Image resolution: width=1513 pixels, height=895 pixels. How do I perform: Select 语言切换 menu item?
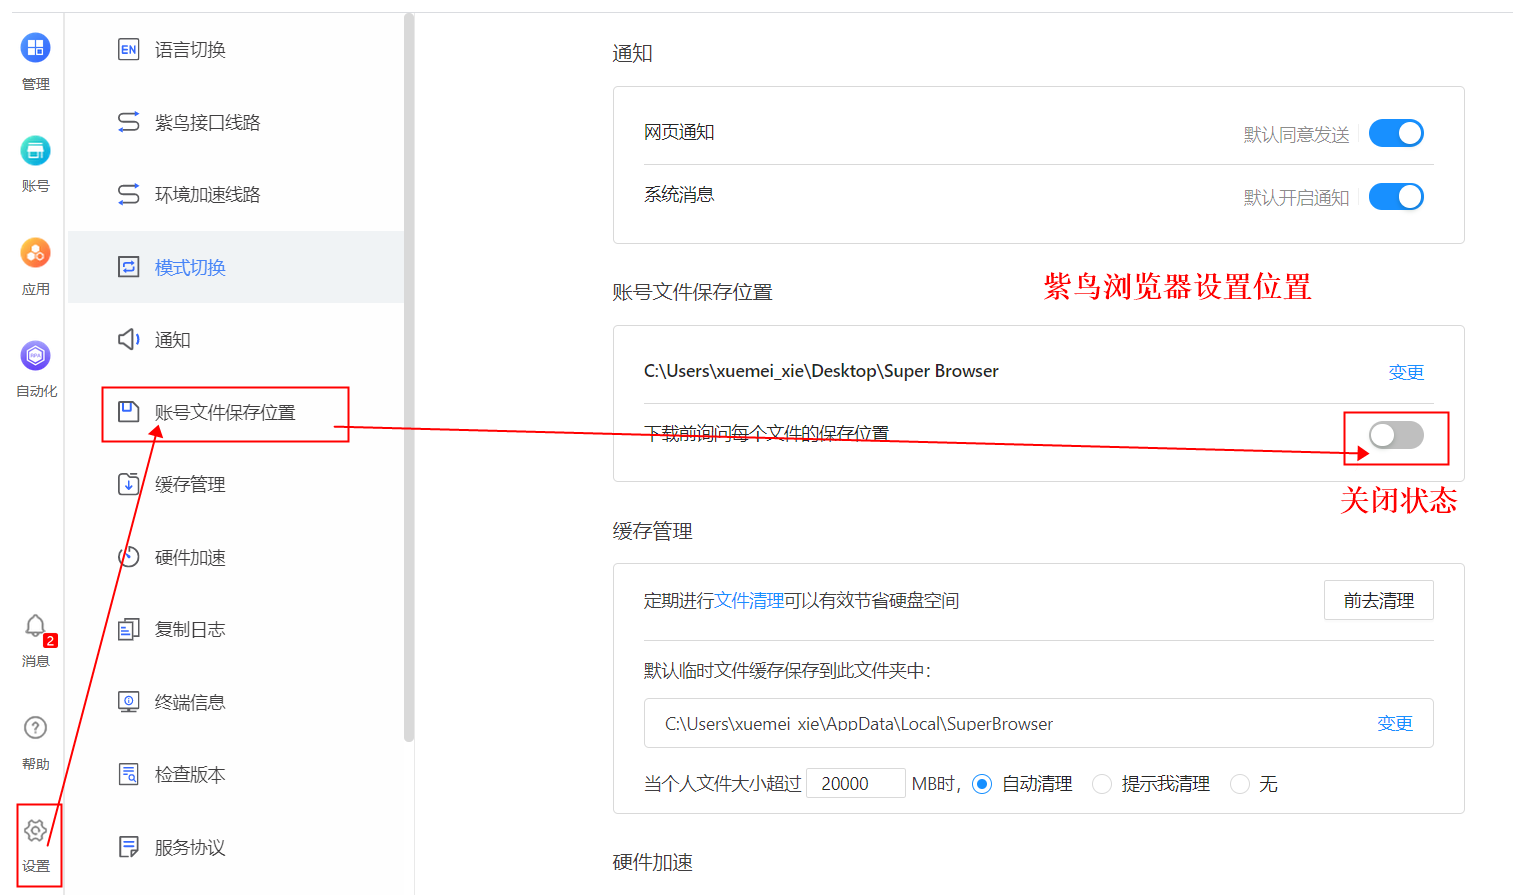pyautogui.click(x=237, y=50)
